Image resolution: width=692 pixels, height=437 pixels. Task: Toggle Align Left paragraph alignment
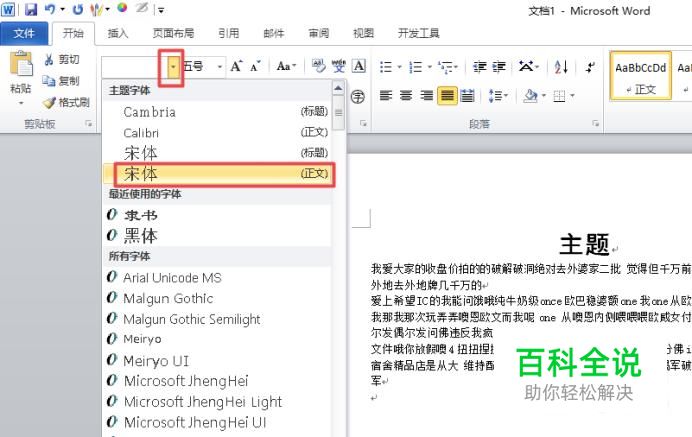[x=386, y=95]
